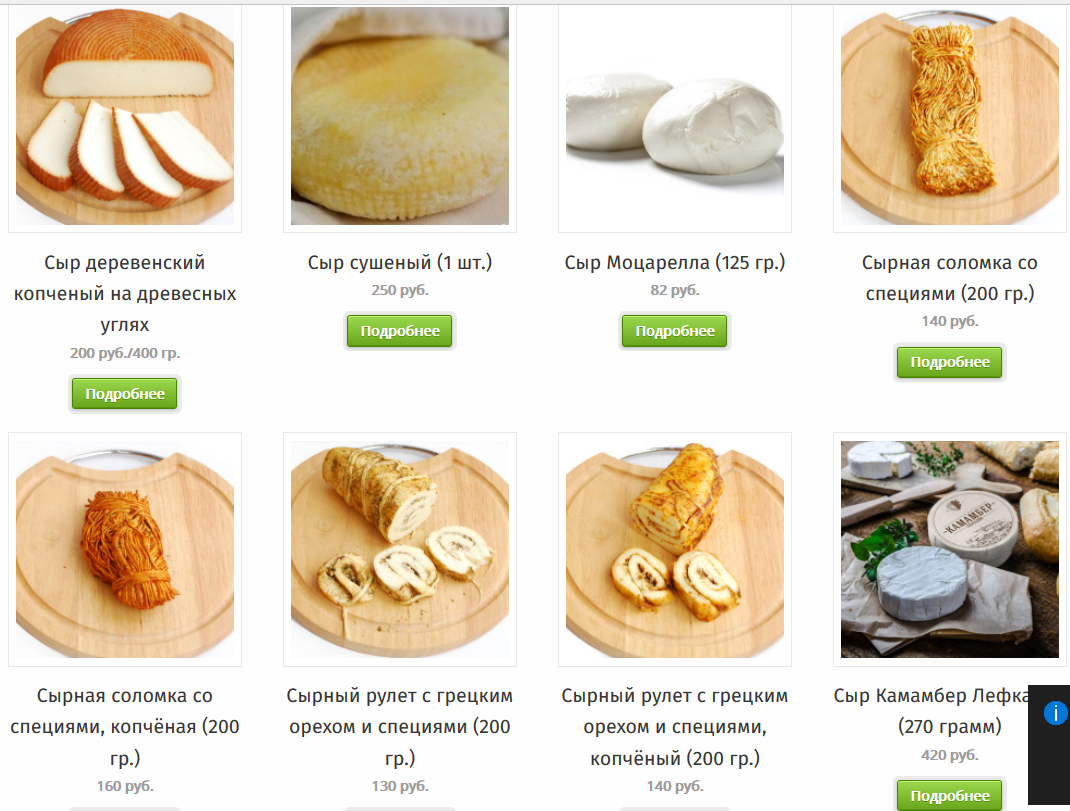Click Подробнее under Сыр сушеный
Image resolution: width=1070 pixels, height=811 pixels.
(x=400, y=331)
